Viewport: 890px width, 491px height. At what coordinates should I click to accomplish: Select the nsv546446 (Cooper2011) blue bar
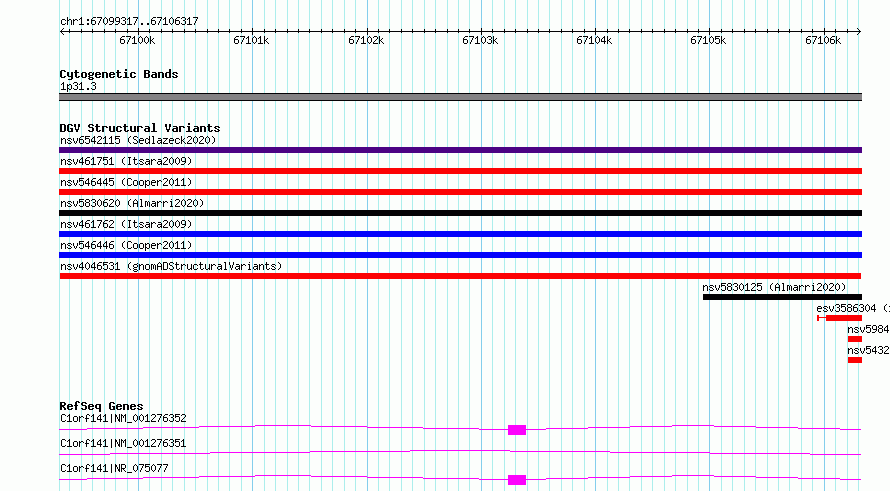[x=460, y=255]
